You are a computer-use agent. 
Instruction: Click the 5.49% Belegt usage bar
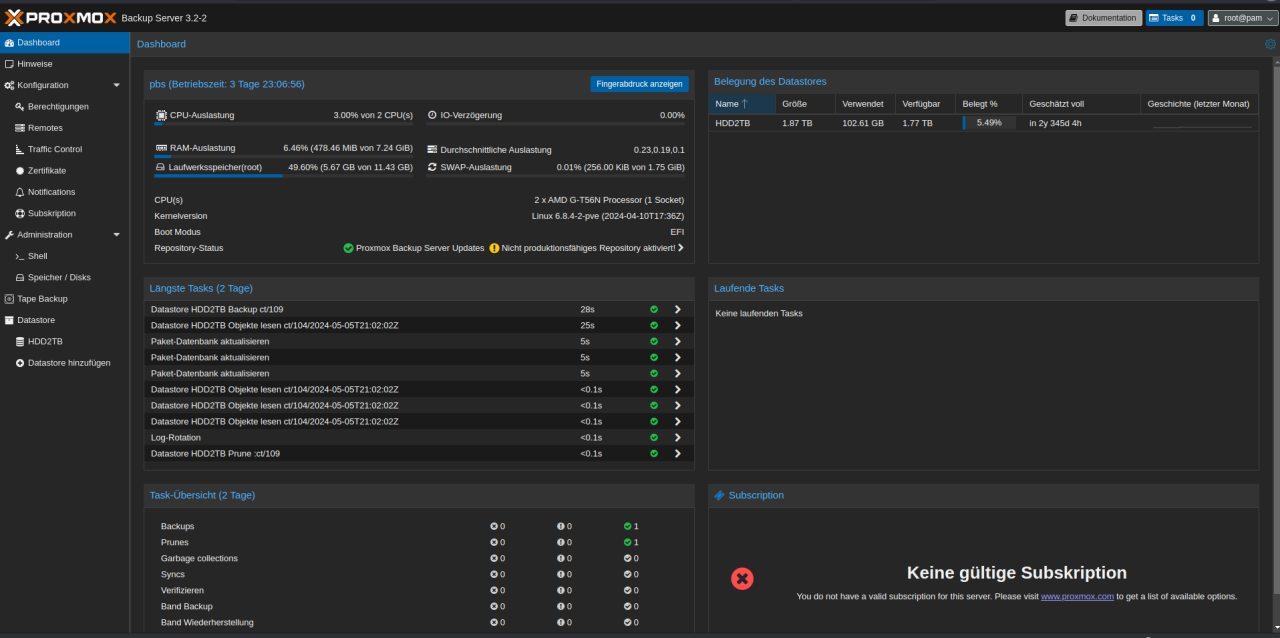click(x=989, y=123)
